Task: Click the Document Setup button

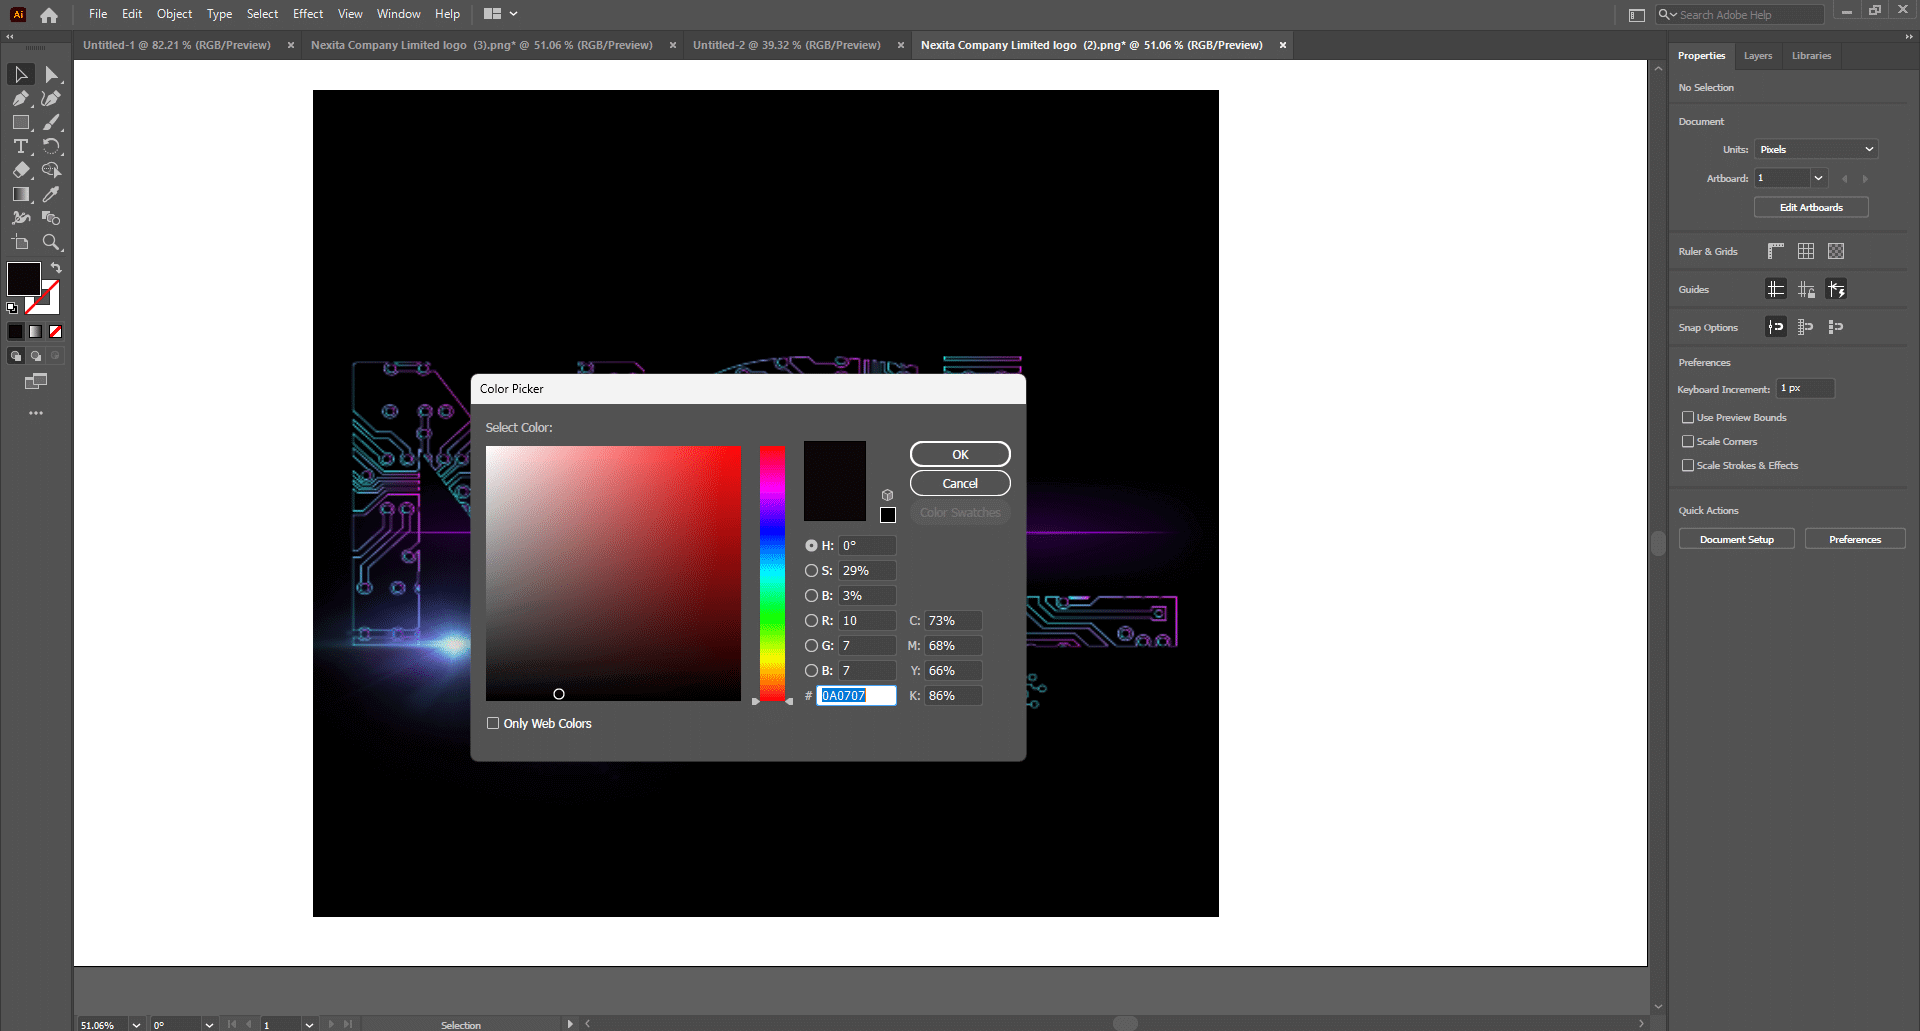Action: (1736, 539)
